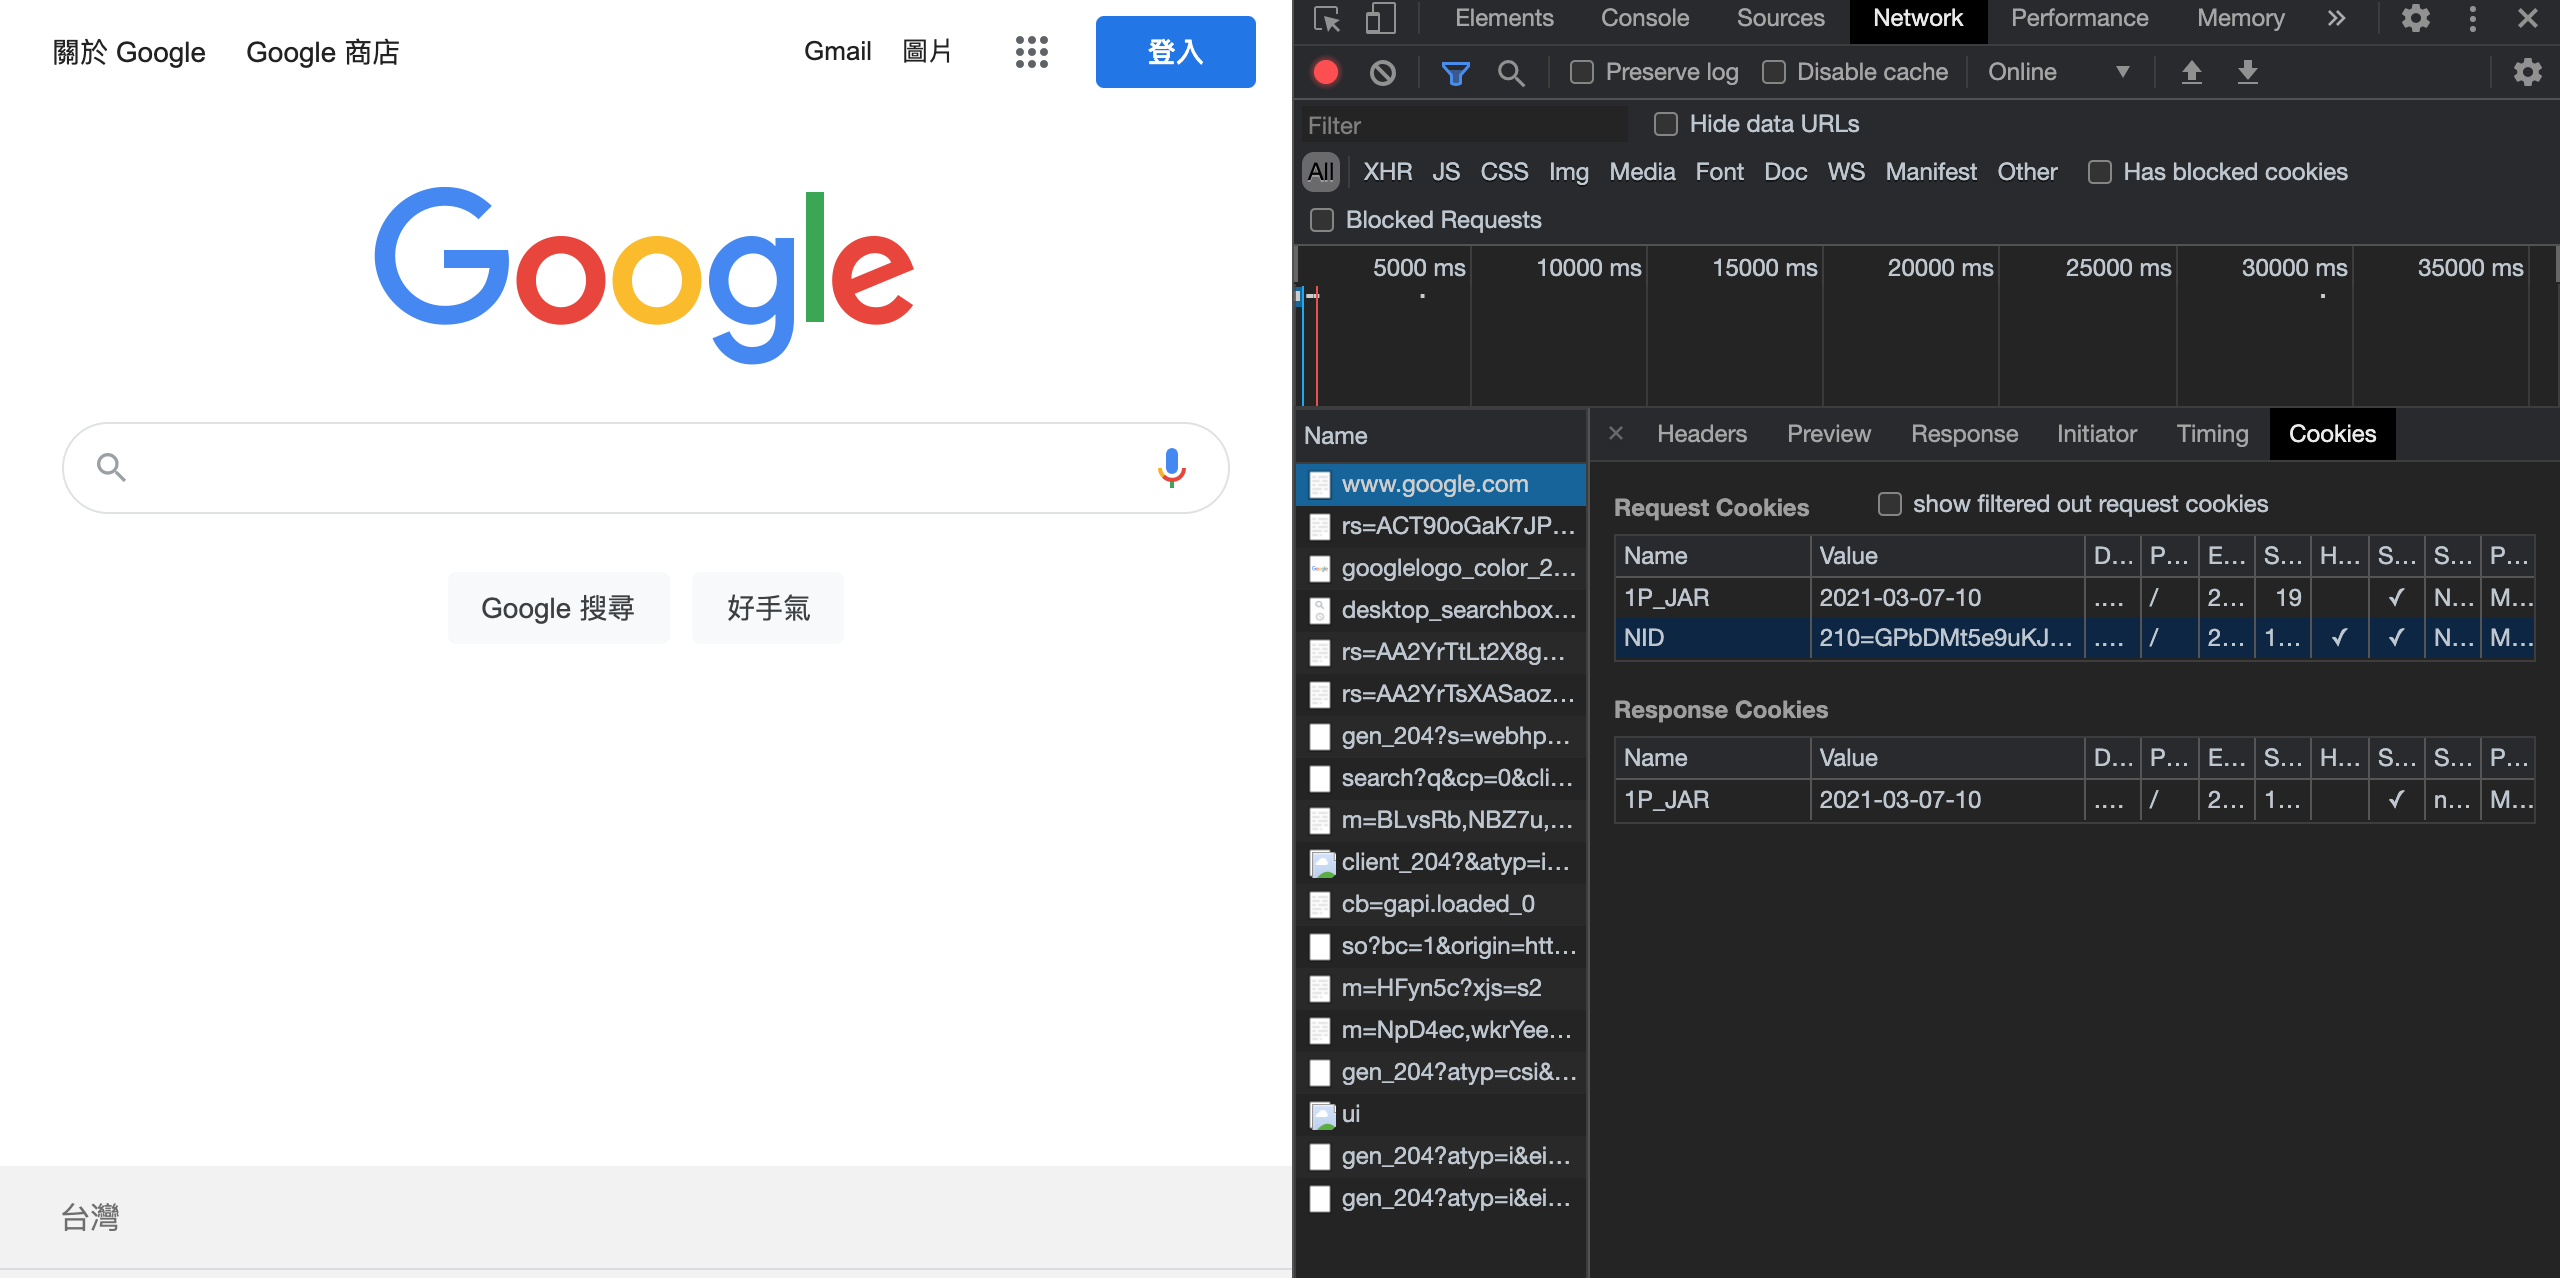Select www.google.com request row
The height and width of the screenshot is (1278, 2560).
1441,484
